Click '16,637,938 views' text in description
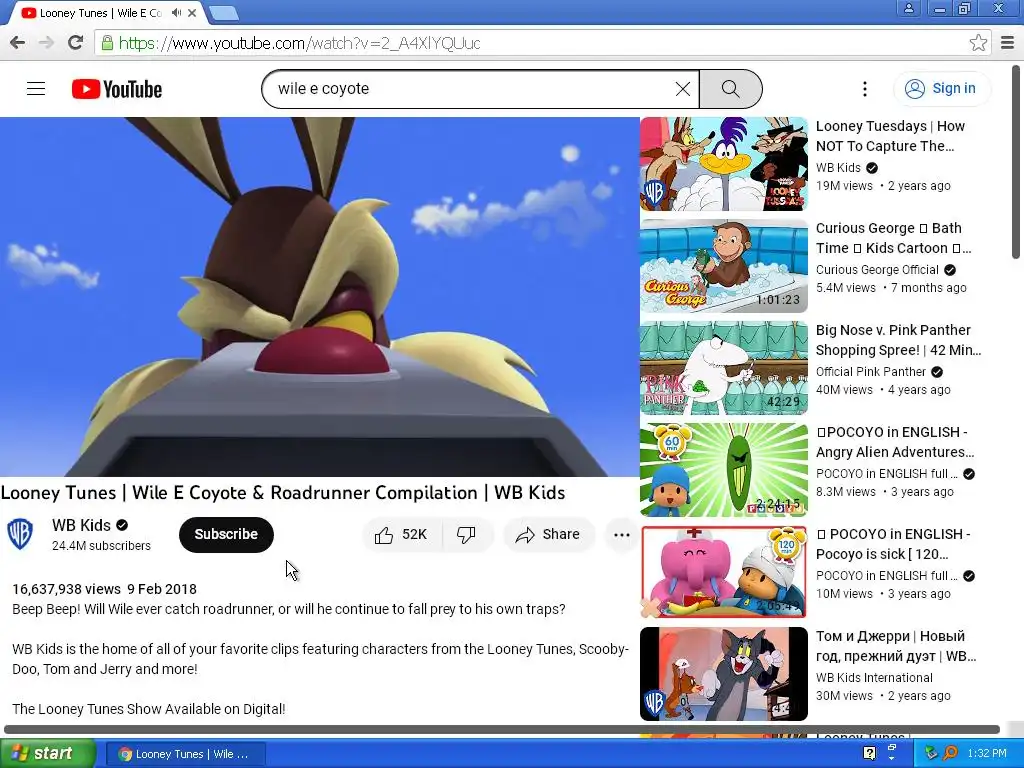 pyautogui.click(x=66, y=589)
